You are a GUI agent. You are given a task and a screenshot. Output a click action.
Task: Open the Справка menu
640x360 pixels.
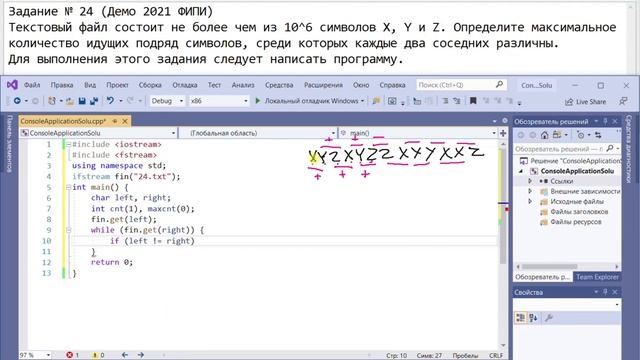point(392,85)
